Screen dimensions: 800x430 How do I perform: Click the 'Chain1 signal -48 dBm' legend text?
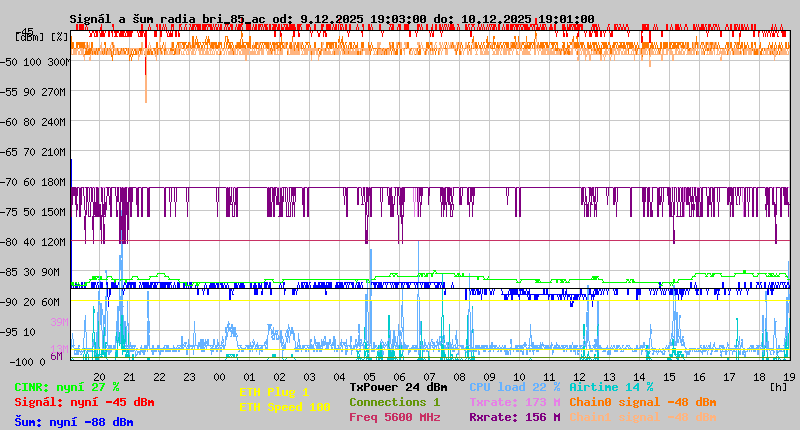(x=642, y=417)
